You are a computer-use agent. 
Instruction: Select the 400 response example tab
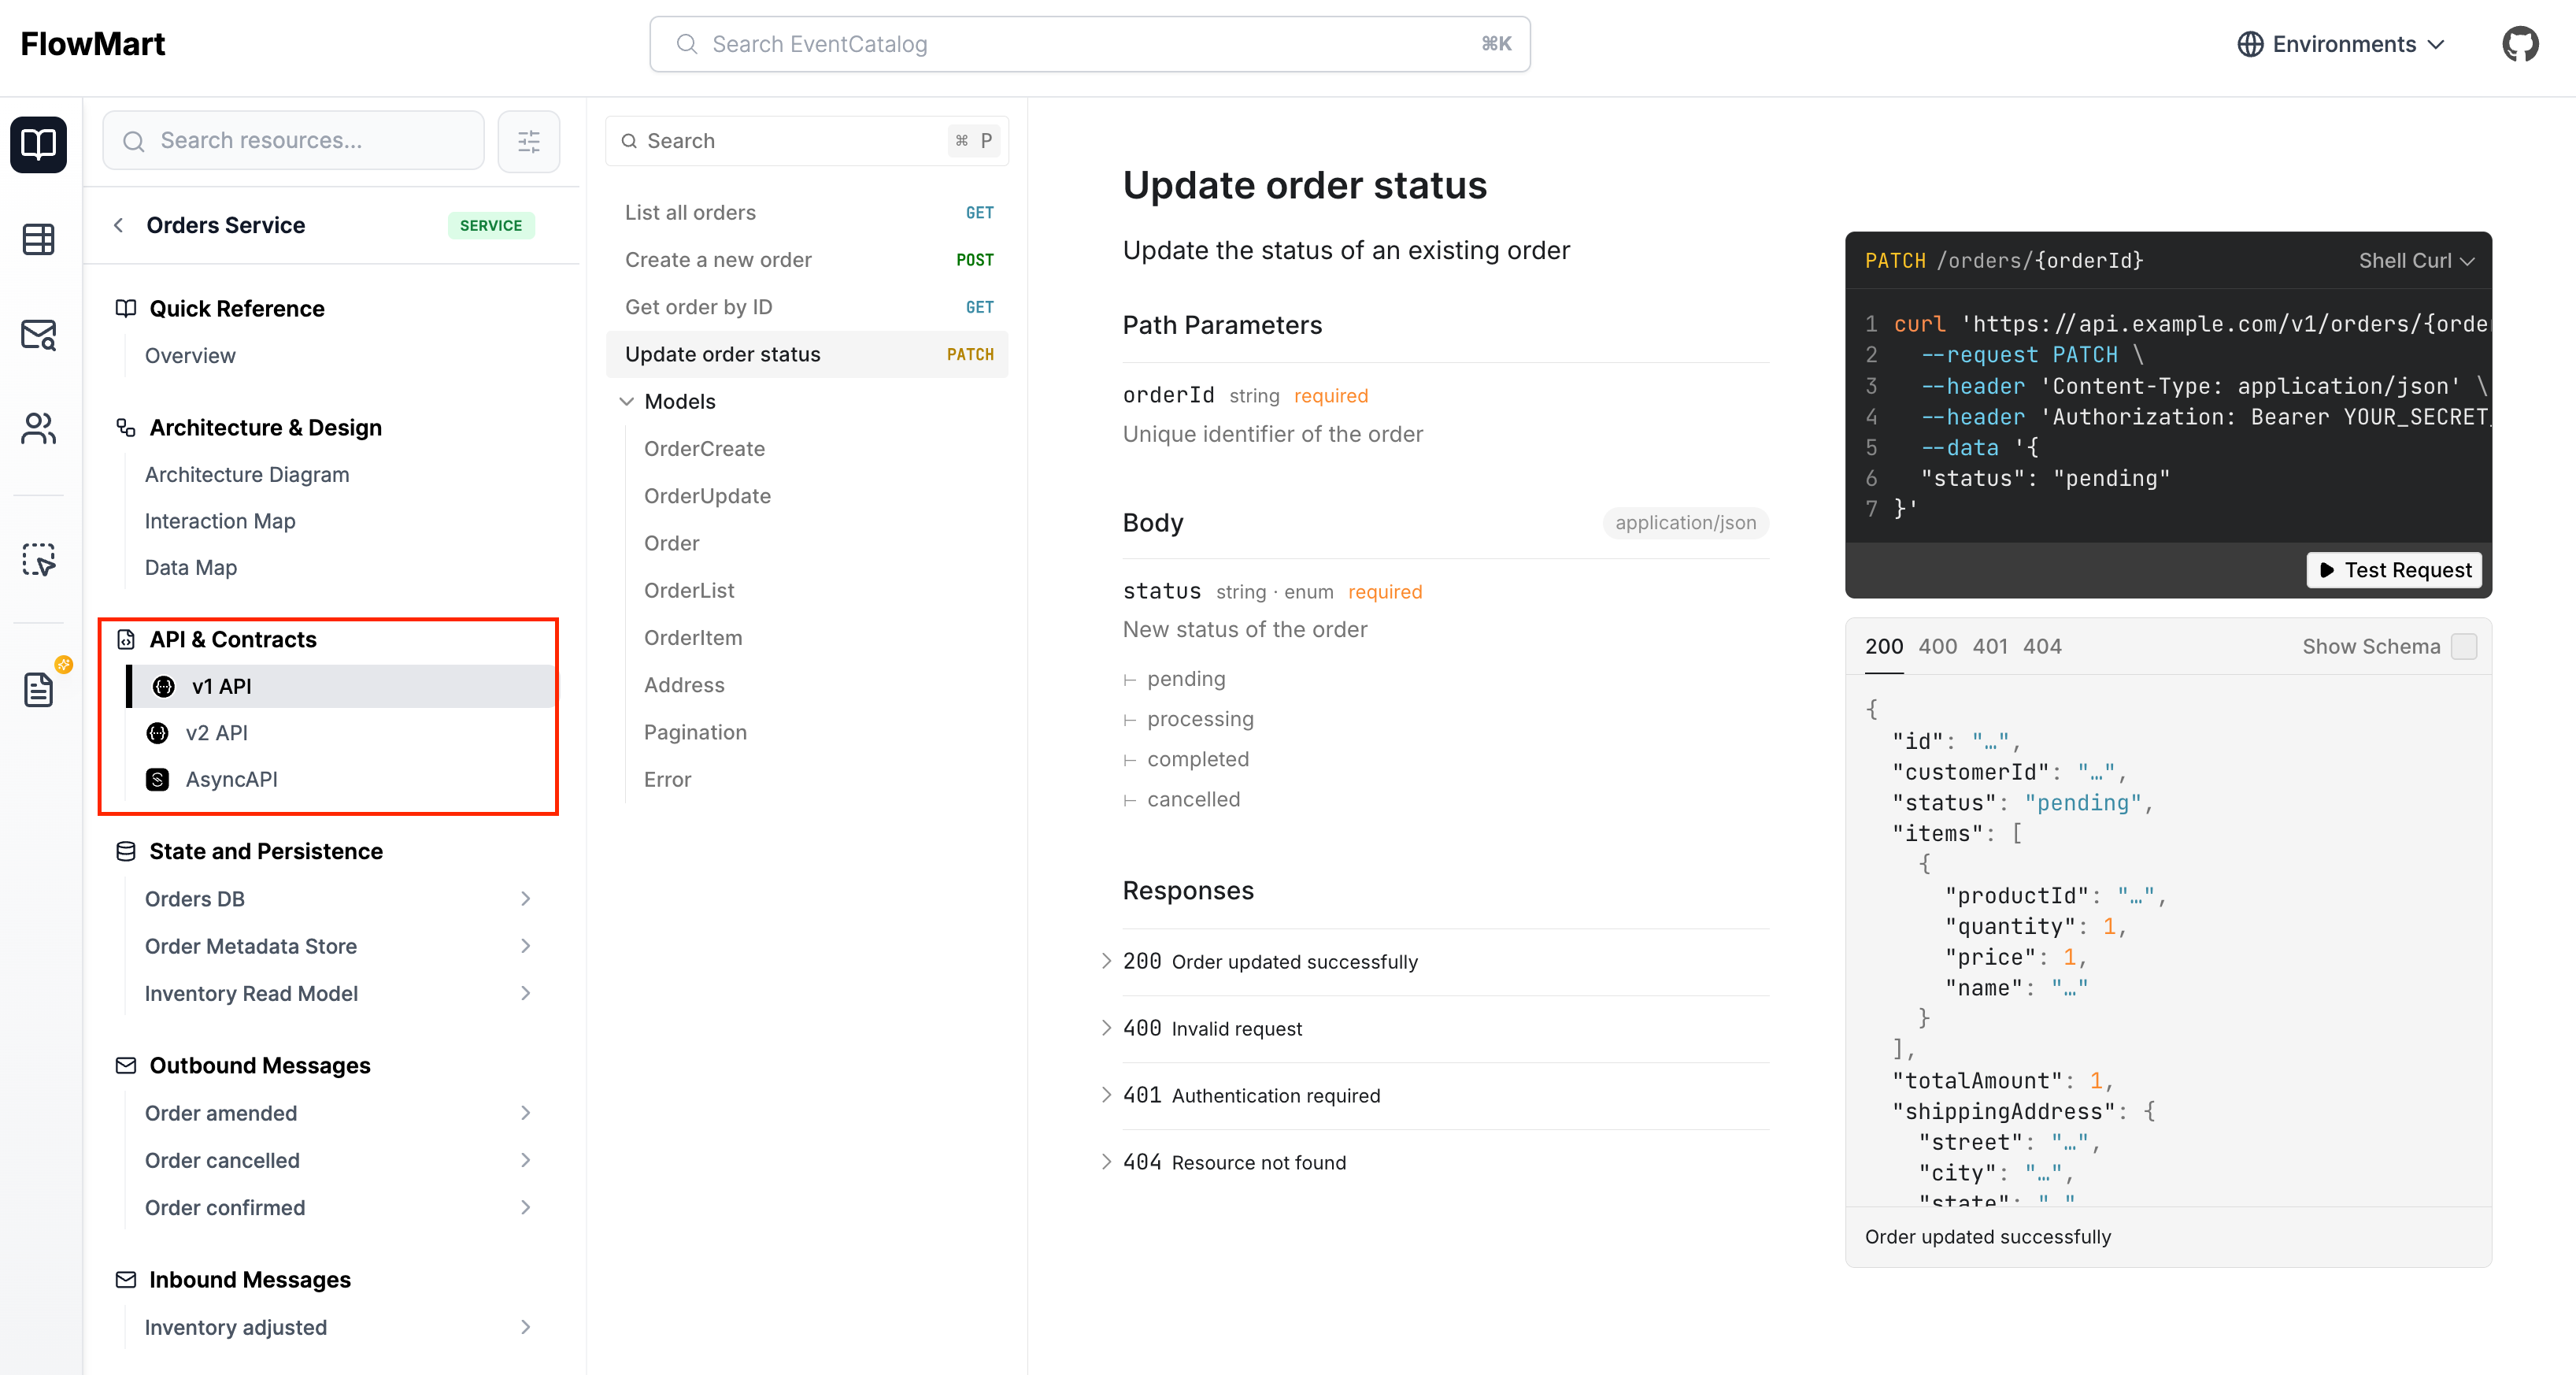click(x=1937, y=646)
